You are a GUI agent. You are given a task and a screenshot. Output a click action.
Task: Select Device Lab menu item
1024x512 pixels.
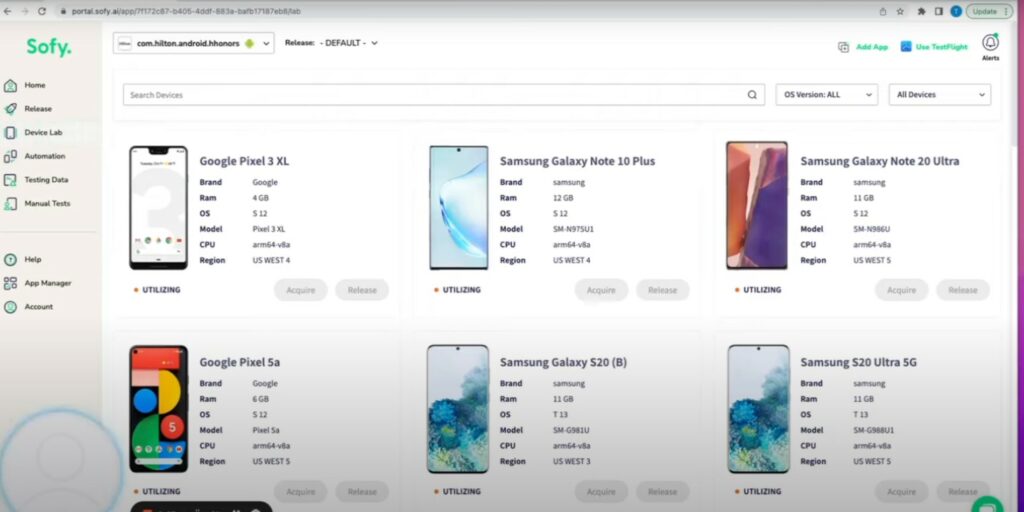tap(44, 133)
